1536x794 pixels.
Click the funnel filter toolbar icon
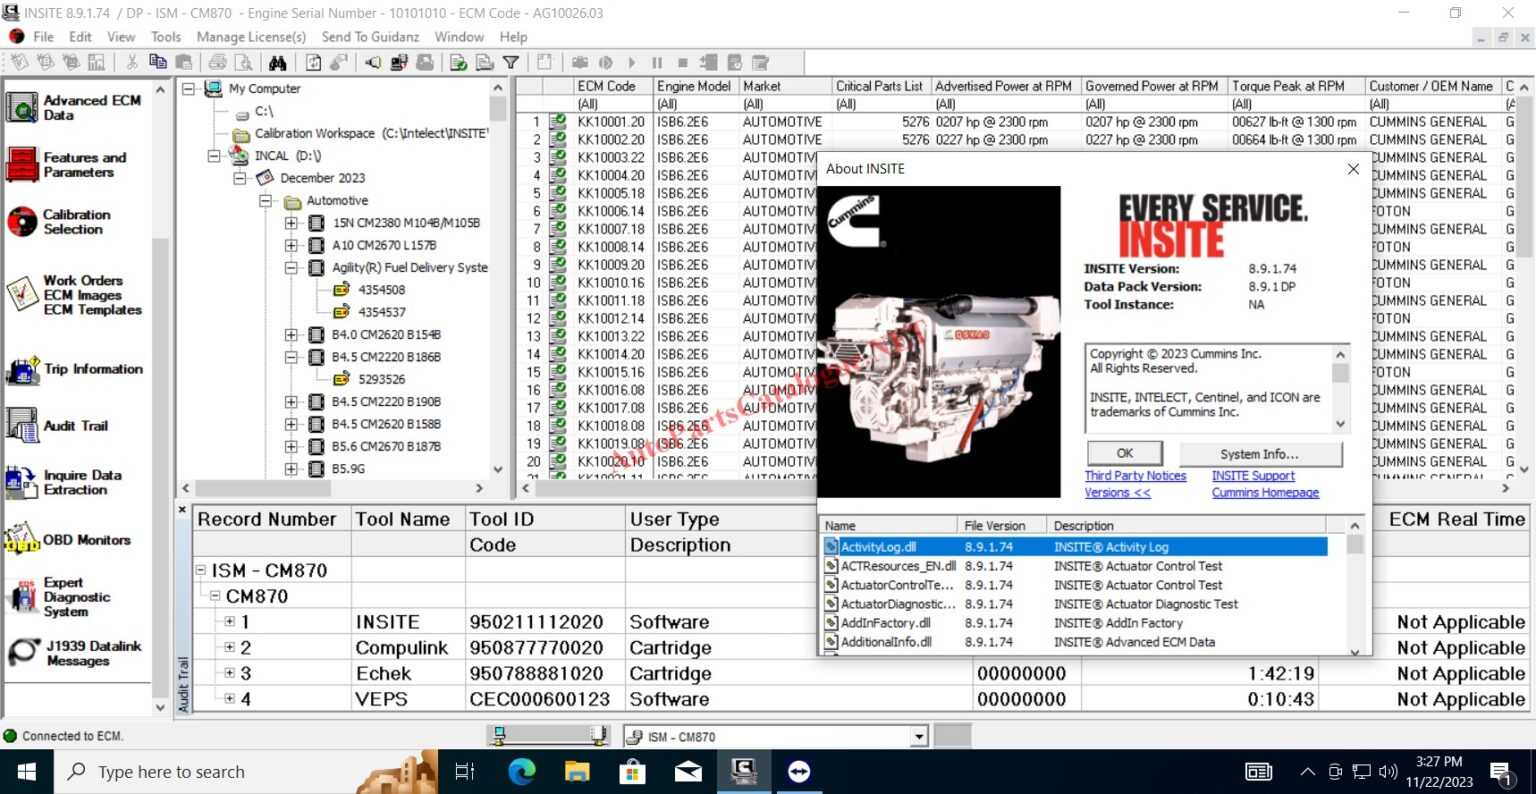click(511, 62)
